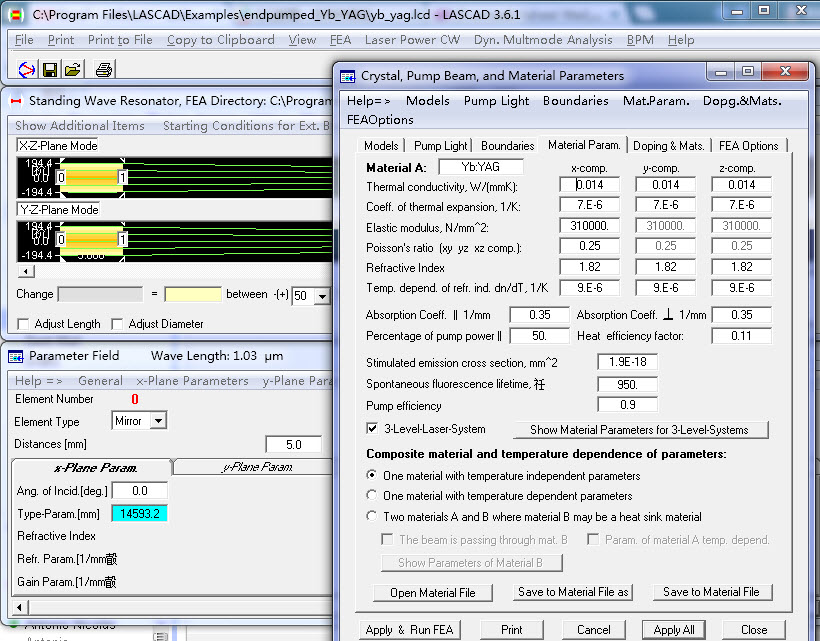
Task: Click the Cancel button in the dialog
Action: click(x=594, y=630)
